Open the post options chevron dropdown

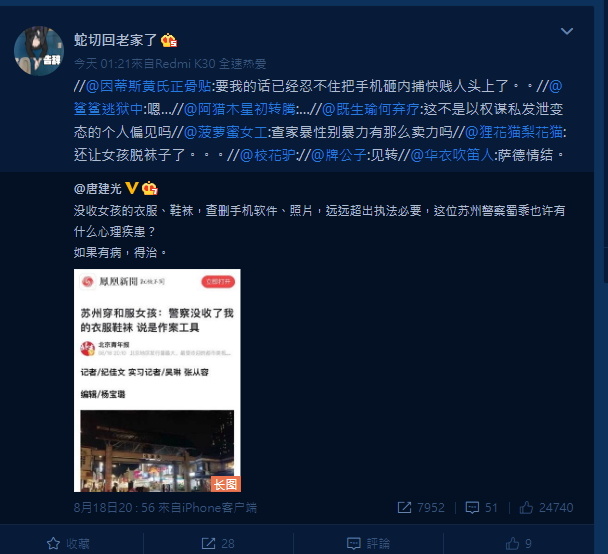tap(567, 31)
